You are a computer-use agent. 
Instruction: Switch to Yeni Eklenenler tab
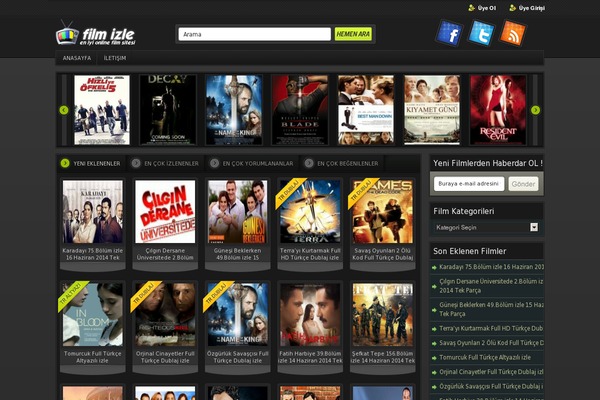(91, 163)
